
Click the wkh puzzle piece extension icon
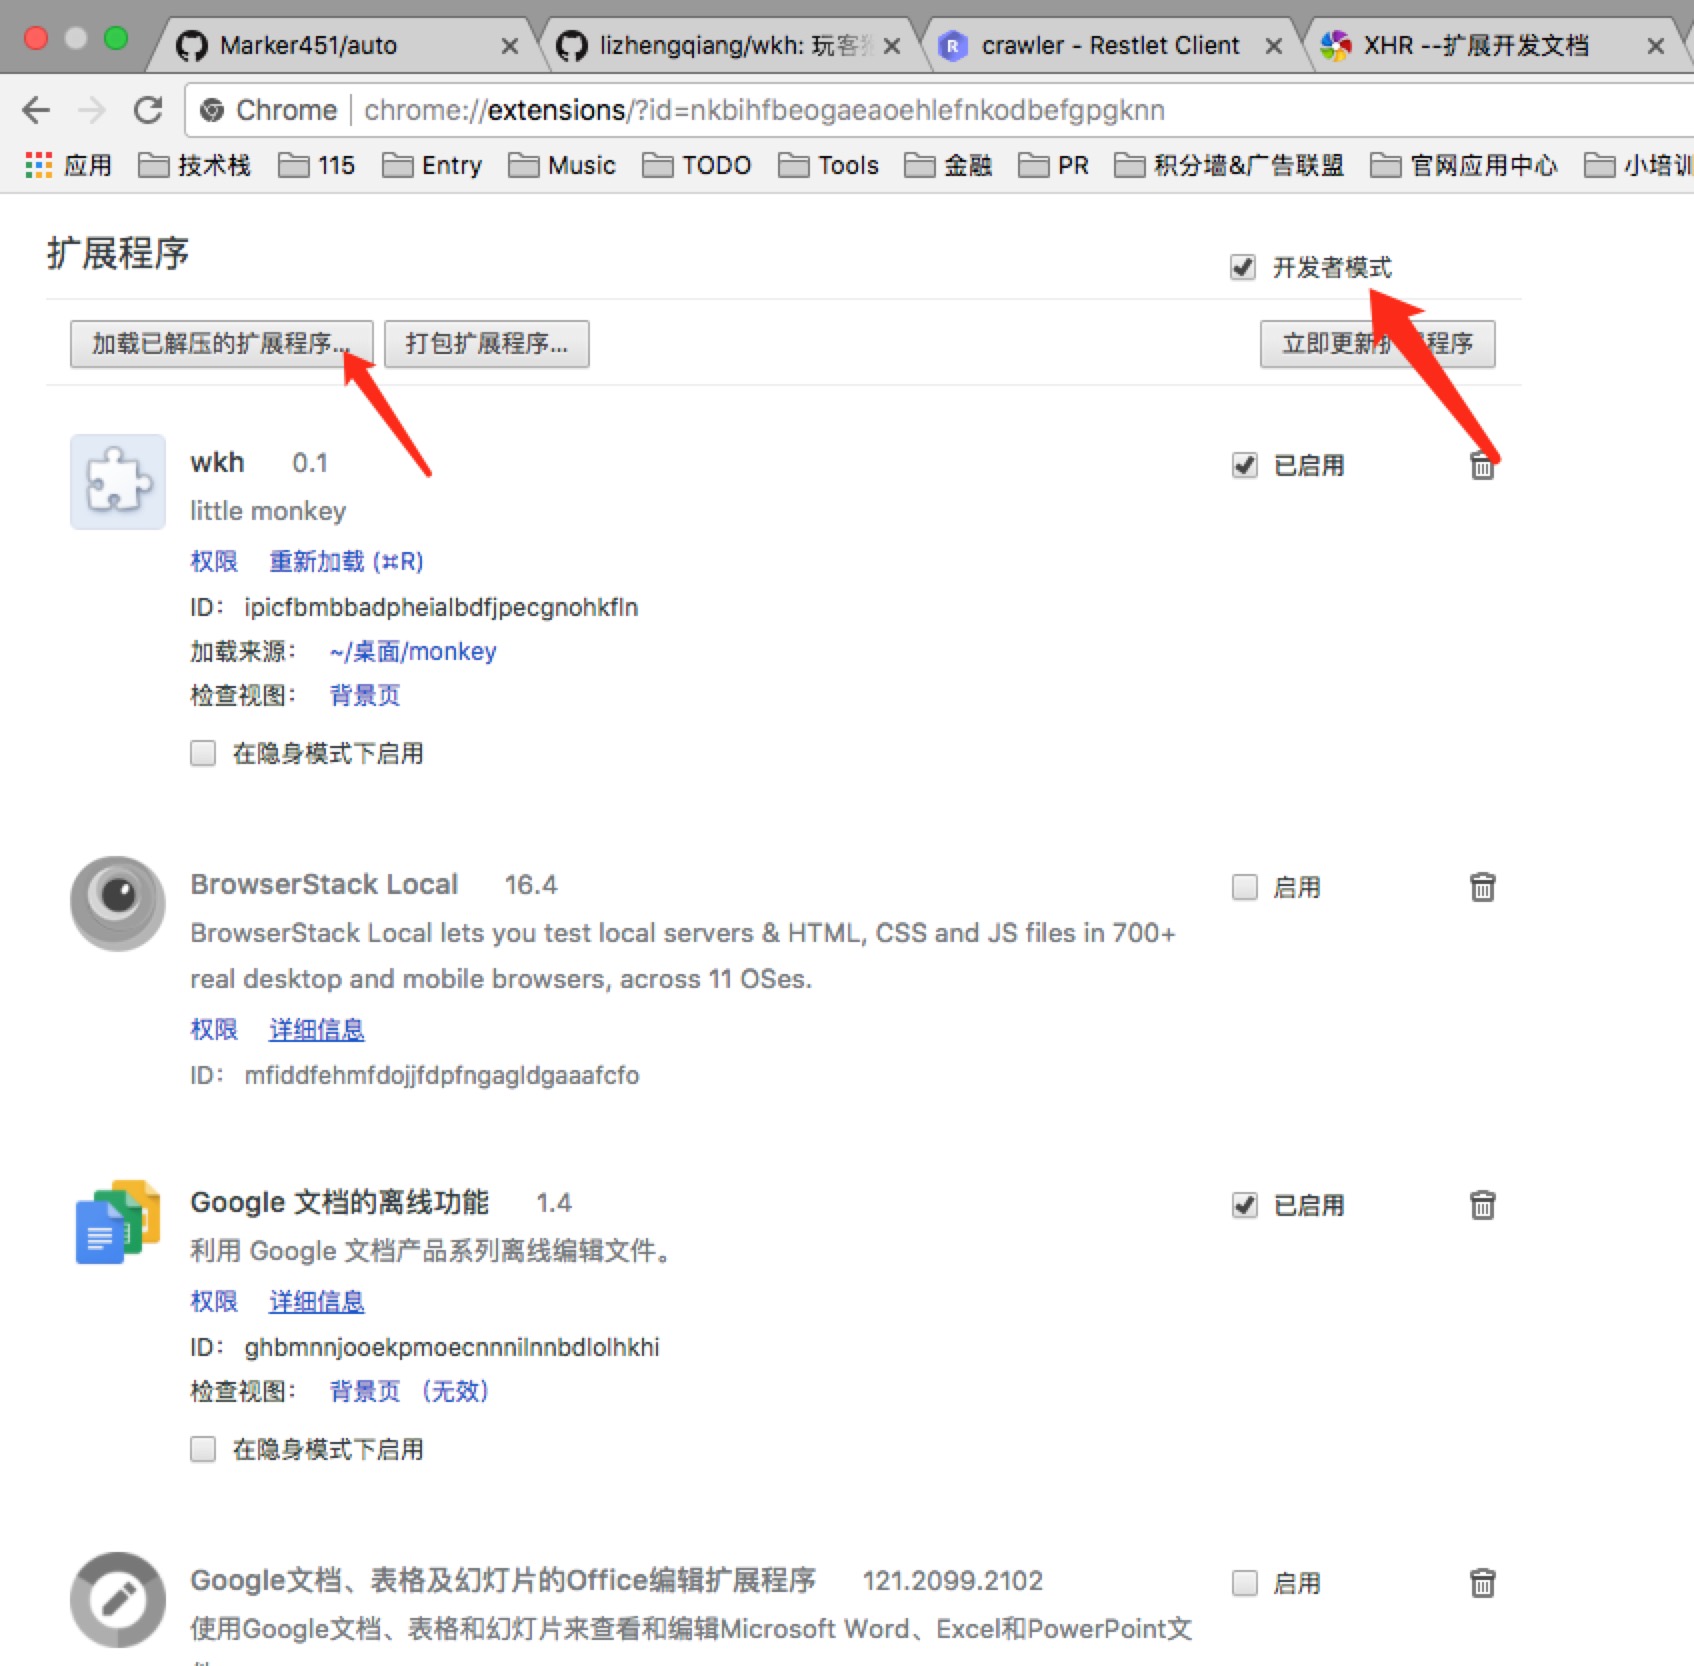[118, 481]
